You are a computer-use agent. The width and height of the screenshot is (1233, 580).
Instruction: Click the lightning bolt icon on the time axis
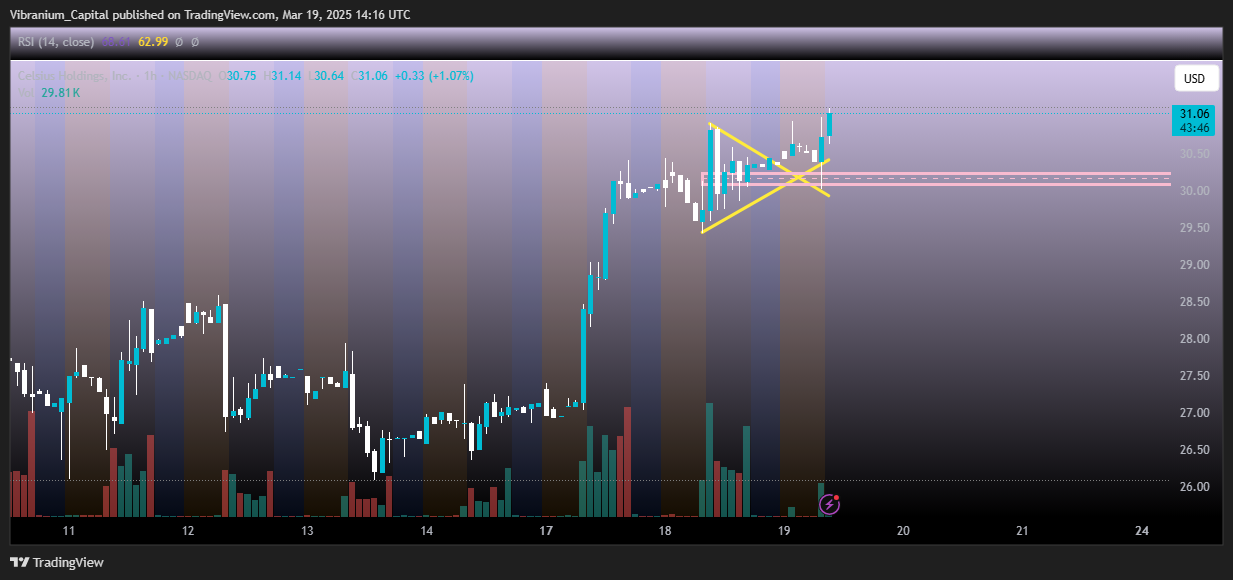pos(829,505)
